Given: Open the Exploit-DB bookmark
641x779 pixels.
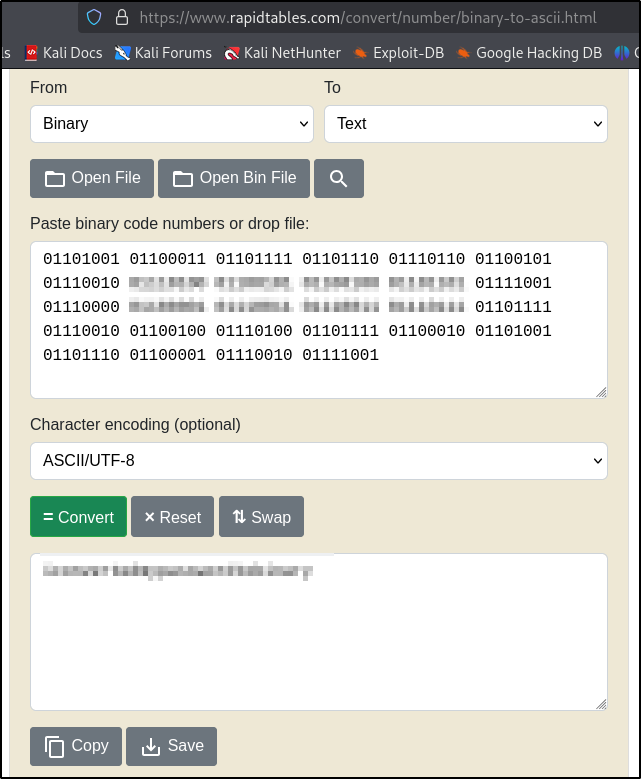Looking at the screenshot, I should click(398, 53).
